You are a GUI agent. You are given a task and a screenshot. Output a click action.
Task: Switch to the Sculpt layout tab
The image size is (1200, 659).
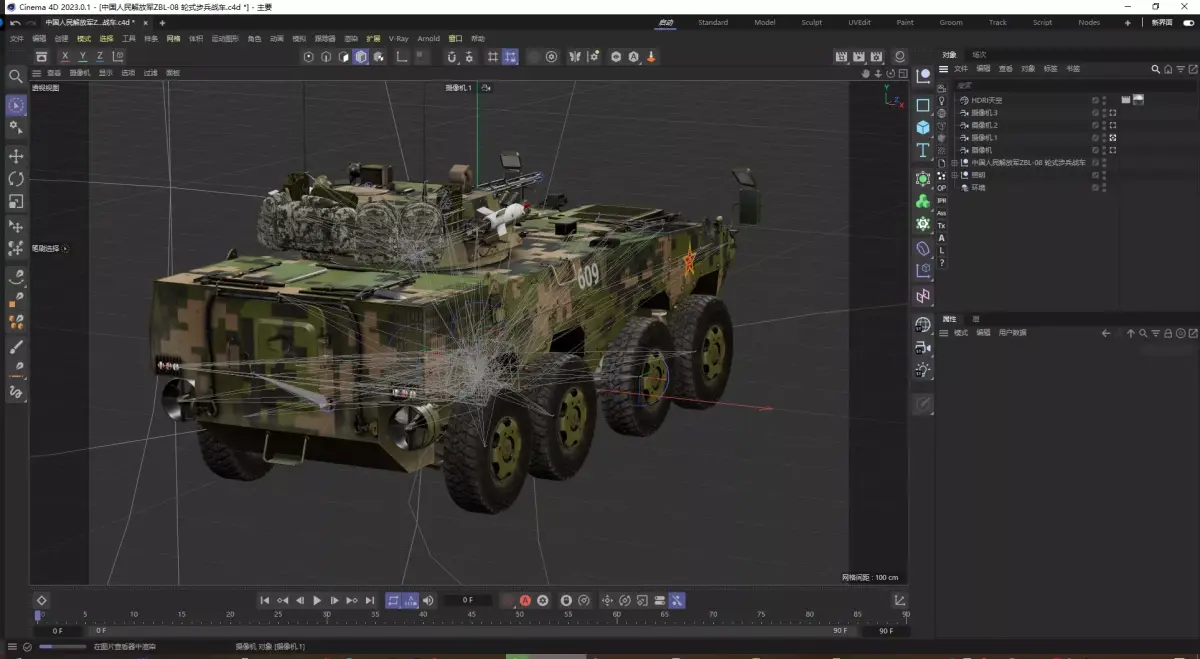812,22
